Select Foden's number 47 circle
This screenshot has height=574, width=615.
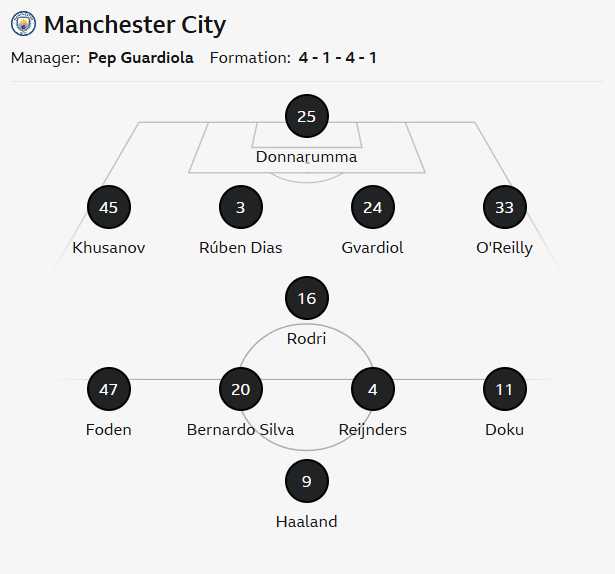[x=109, y=389]
